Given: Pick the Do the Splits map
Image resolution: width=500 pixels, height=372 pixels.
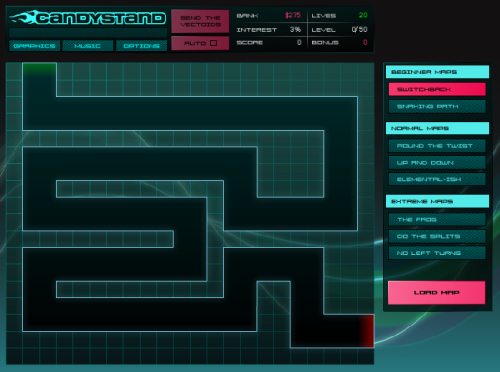Looking at the screenshot, I should (x=437, y=236).
